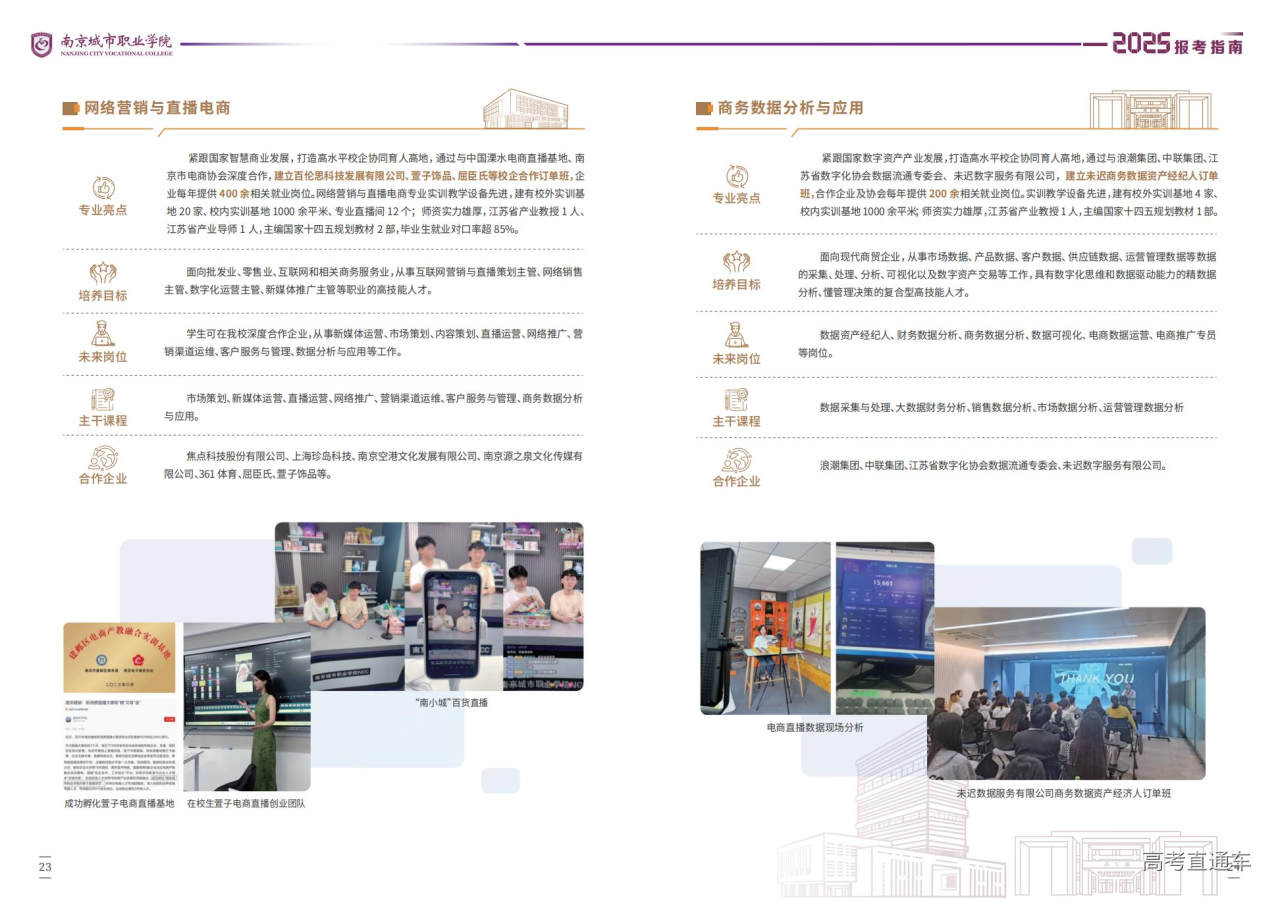The width and height of the screenshot is (1280, 901).
Task: Select the 网络营销与直播电商 section heading
Action: point(157,108)
